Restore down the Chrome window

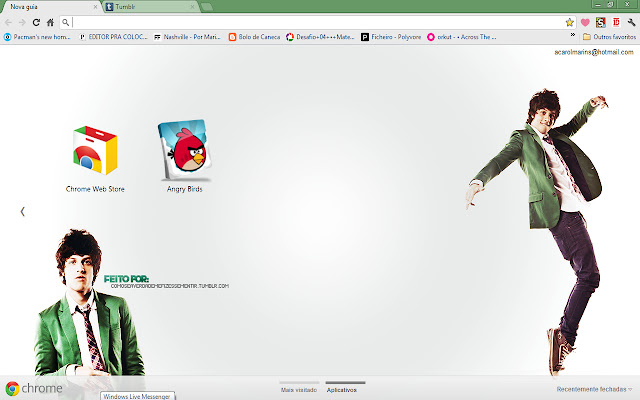tap(611, 4)
